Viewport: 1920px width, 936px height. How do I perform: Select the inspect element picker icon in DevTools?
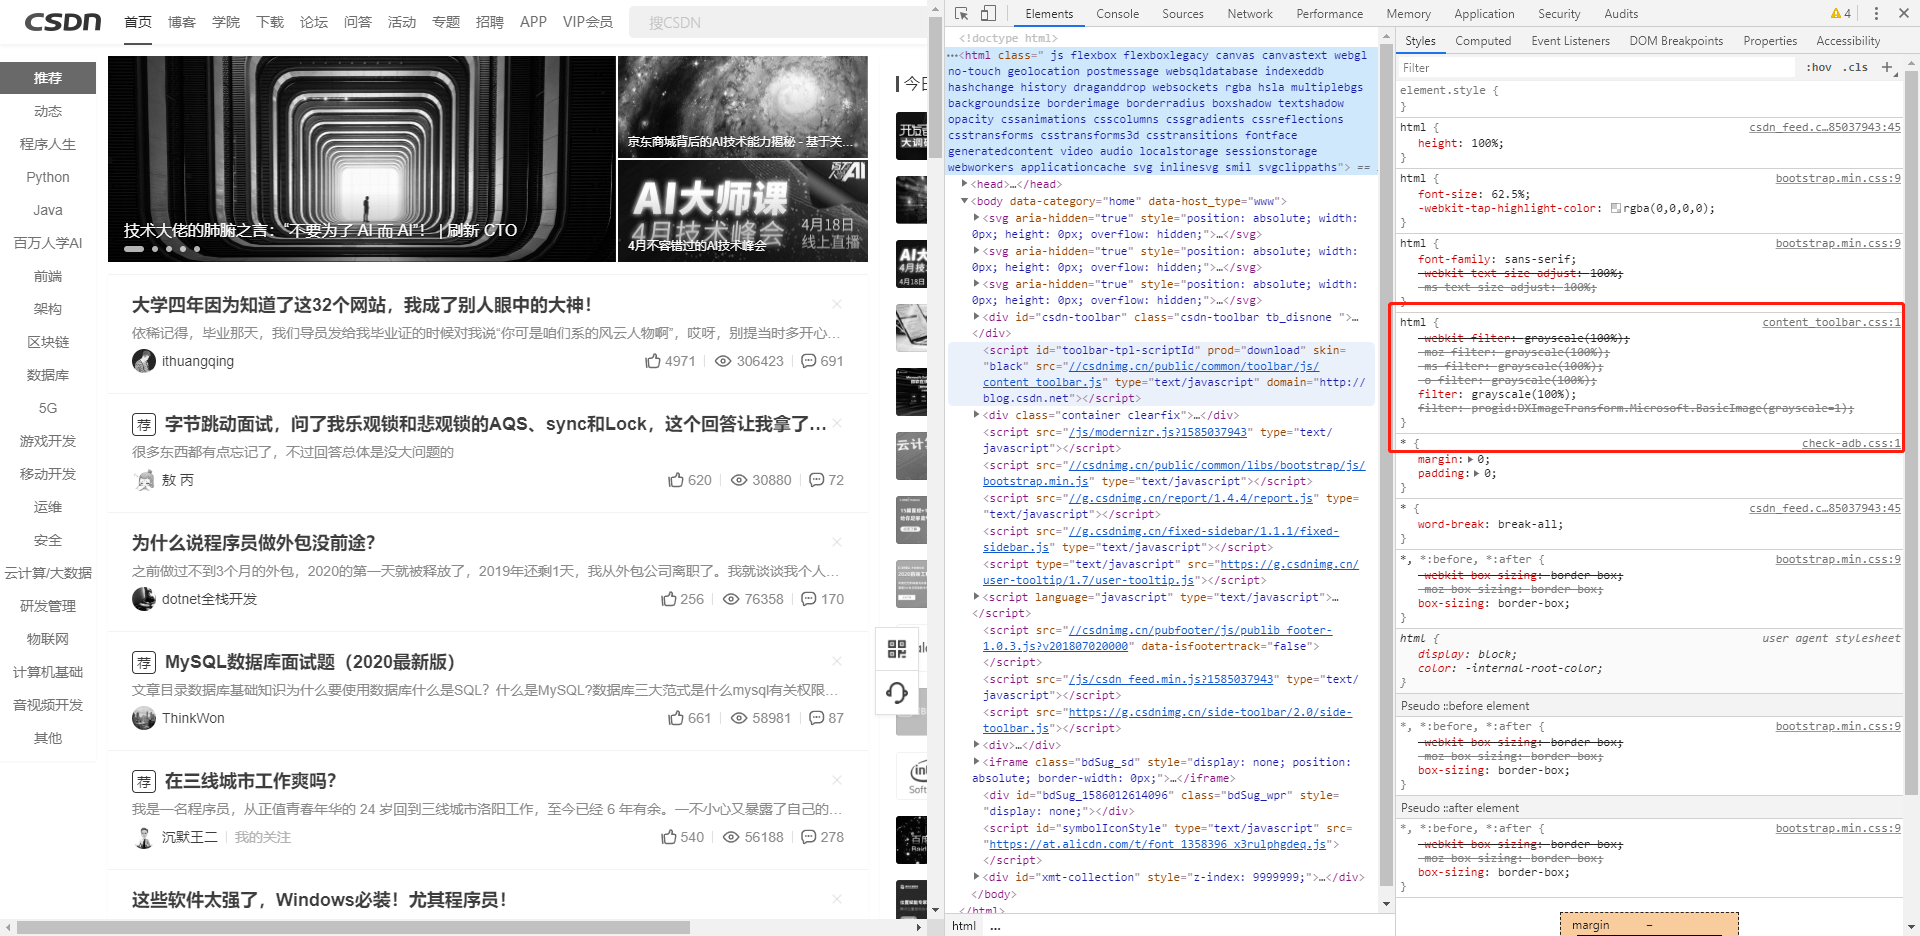(x=961, y=13)
